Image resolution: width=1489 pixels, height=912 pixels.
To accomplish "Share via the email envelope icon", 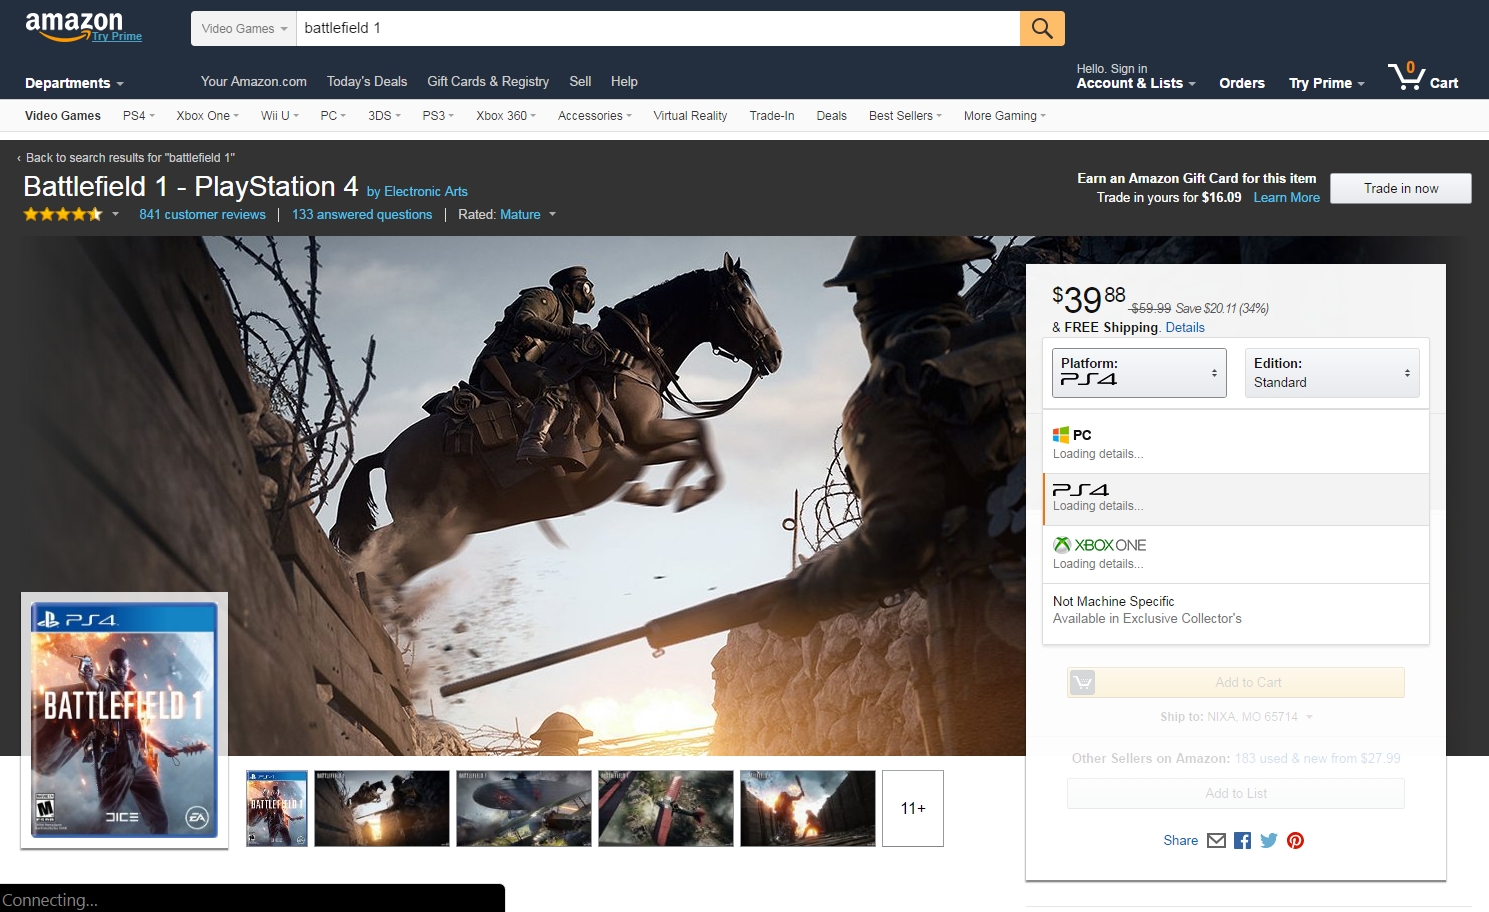I will tap(1216, 841).
